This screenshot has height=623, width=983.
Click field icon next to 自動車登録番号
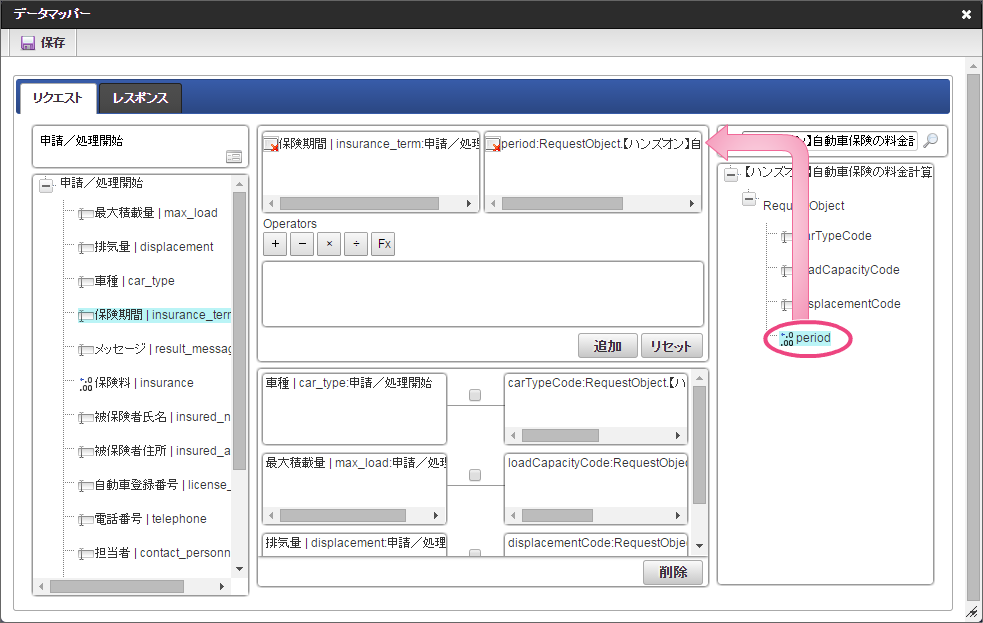click(86, 485)
